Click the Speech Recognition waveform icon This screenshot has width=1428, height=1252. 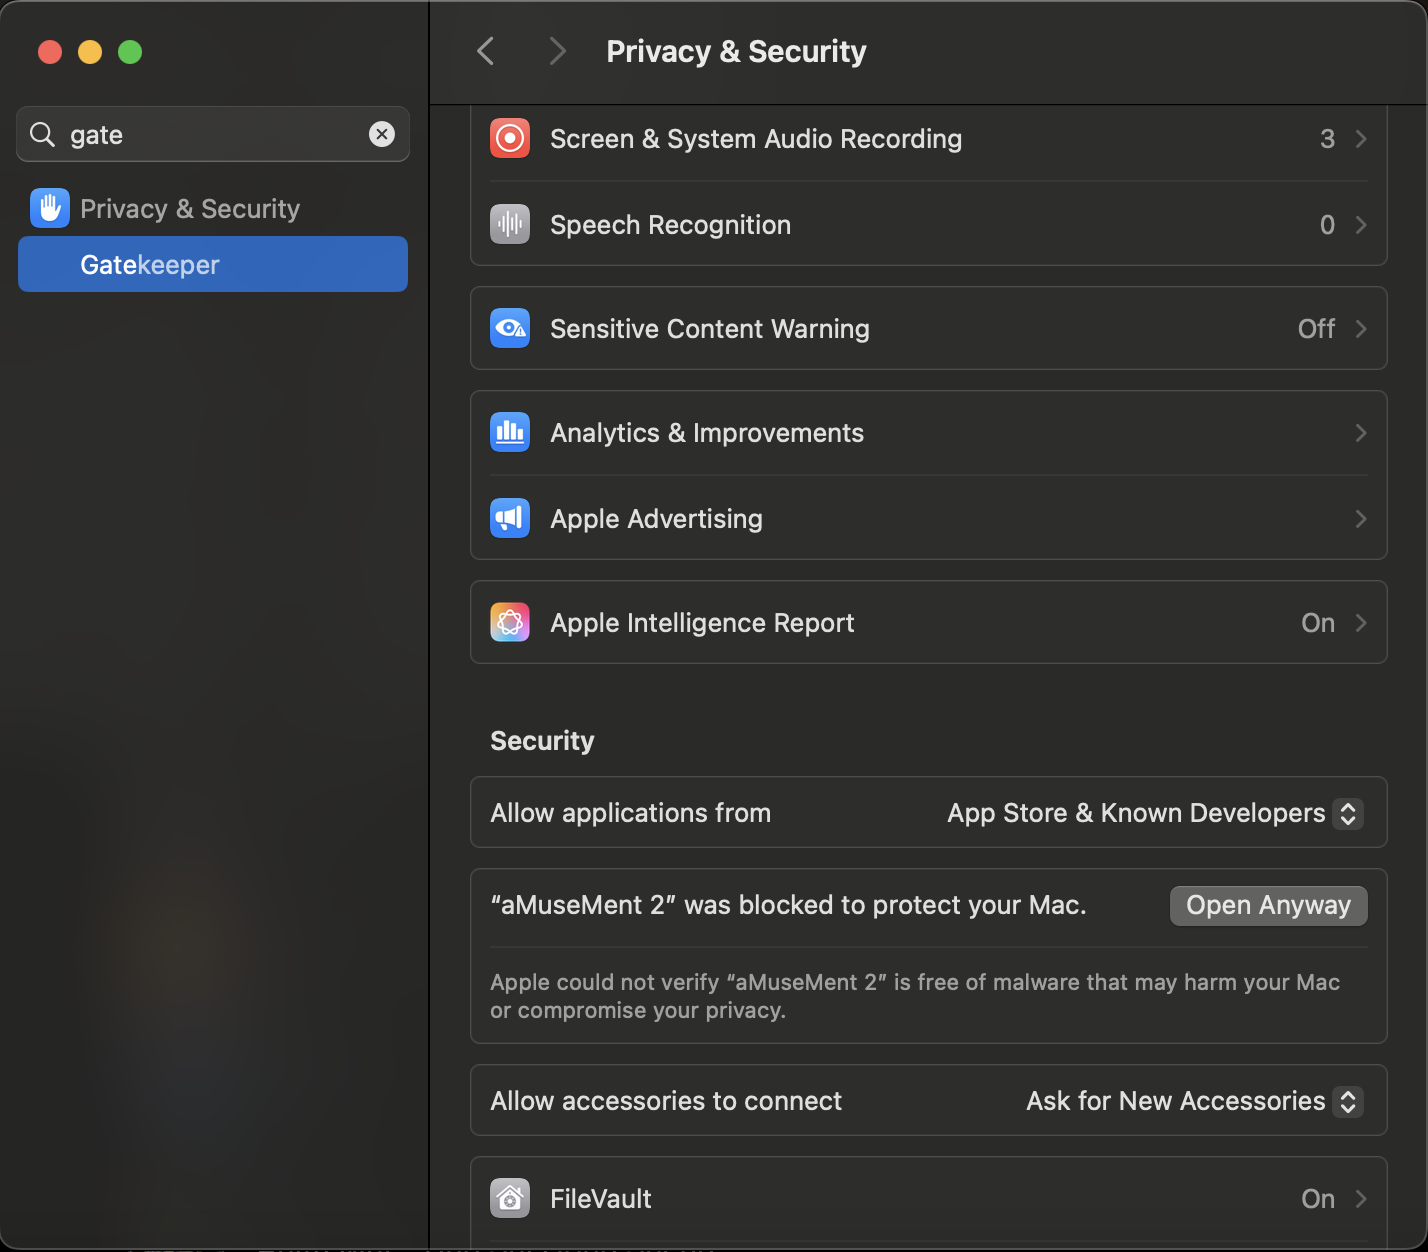pyautogui.click(x=510, y=224)
